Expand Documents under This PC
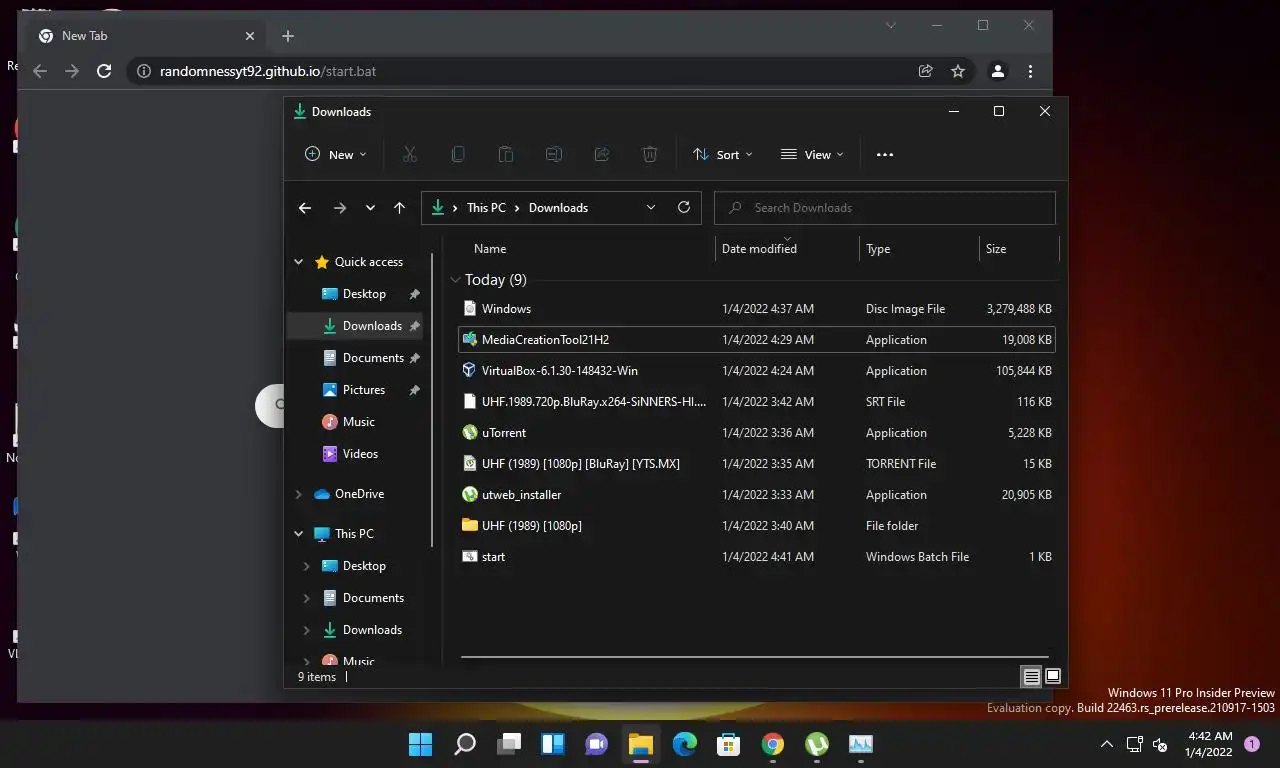Viewport: 1280px width, 768px height. point(307,598)
